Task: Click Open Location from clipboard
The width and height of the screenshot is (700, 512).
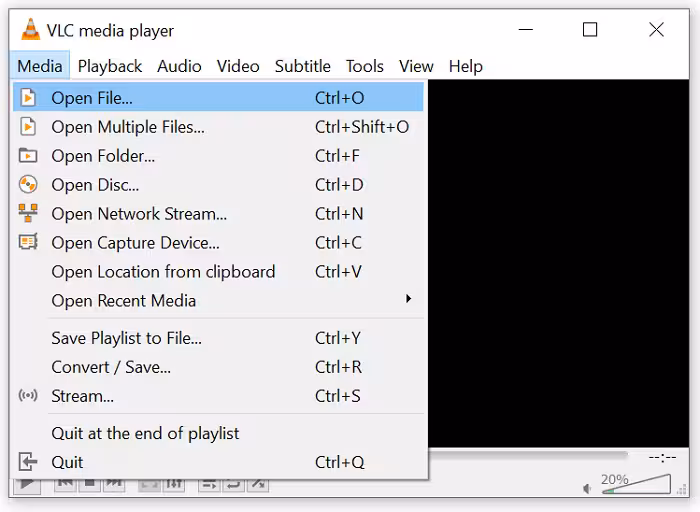Action: point(218,272)
